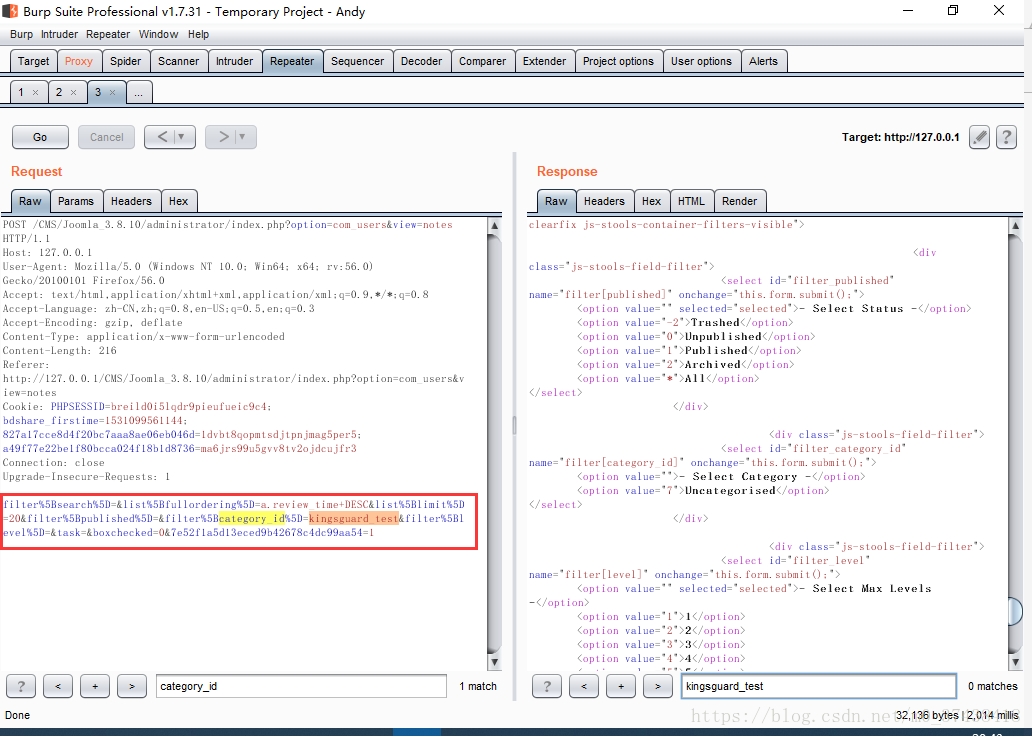Close Repeater tab 2
Screen dimensions: 1032x736
click(74, 93)
